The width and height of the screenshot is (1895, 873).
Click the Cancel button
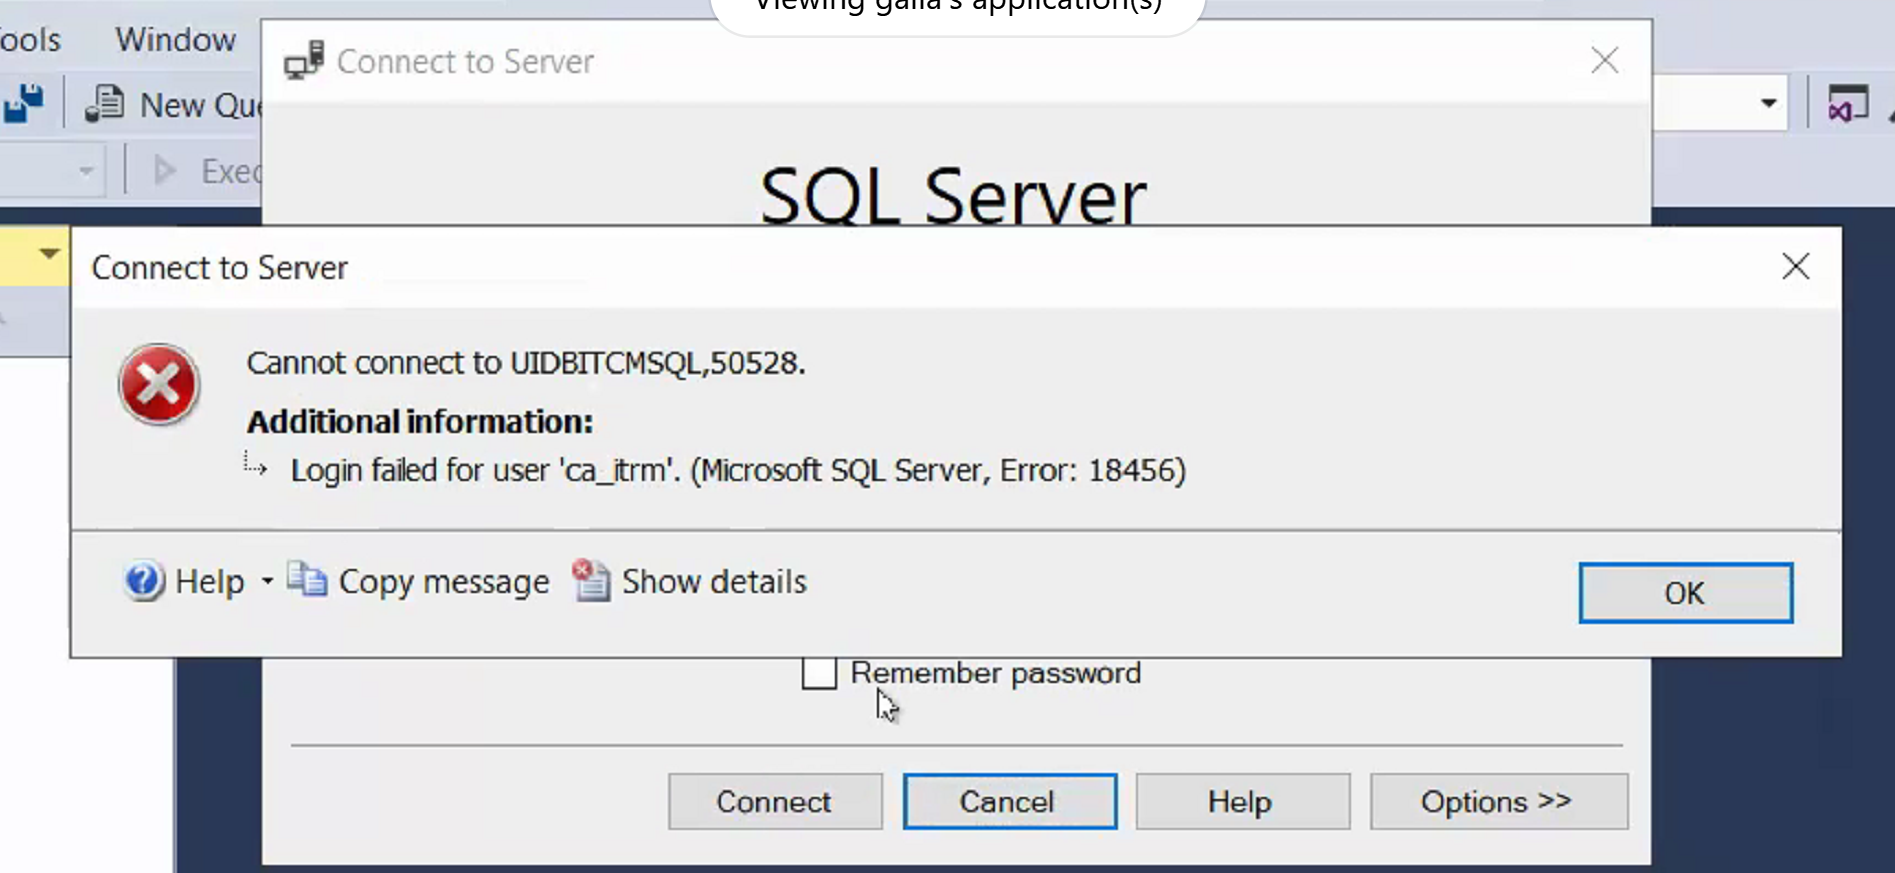[x=1009, y=801]
